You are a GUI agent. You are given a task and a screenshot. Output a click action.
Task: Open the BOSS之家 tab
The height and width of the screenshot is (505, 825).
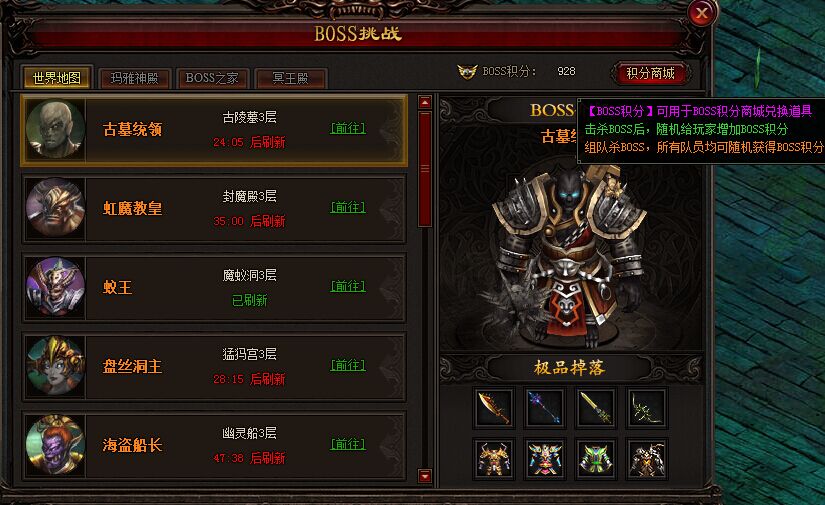pos(212,78)
